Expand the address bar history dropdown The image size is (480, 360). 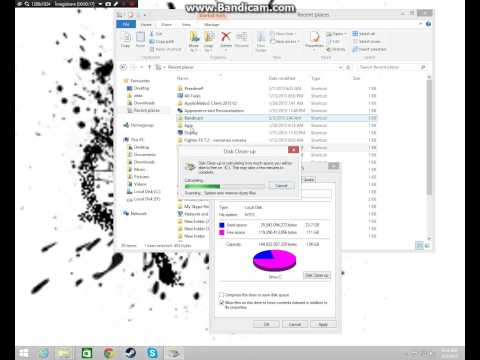340,67
